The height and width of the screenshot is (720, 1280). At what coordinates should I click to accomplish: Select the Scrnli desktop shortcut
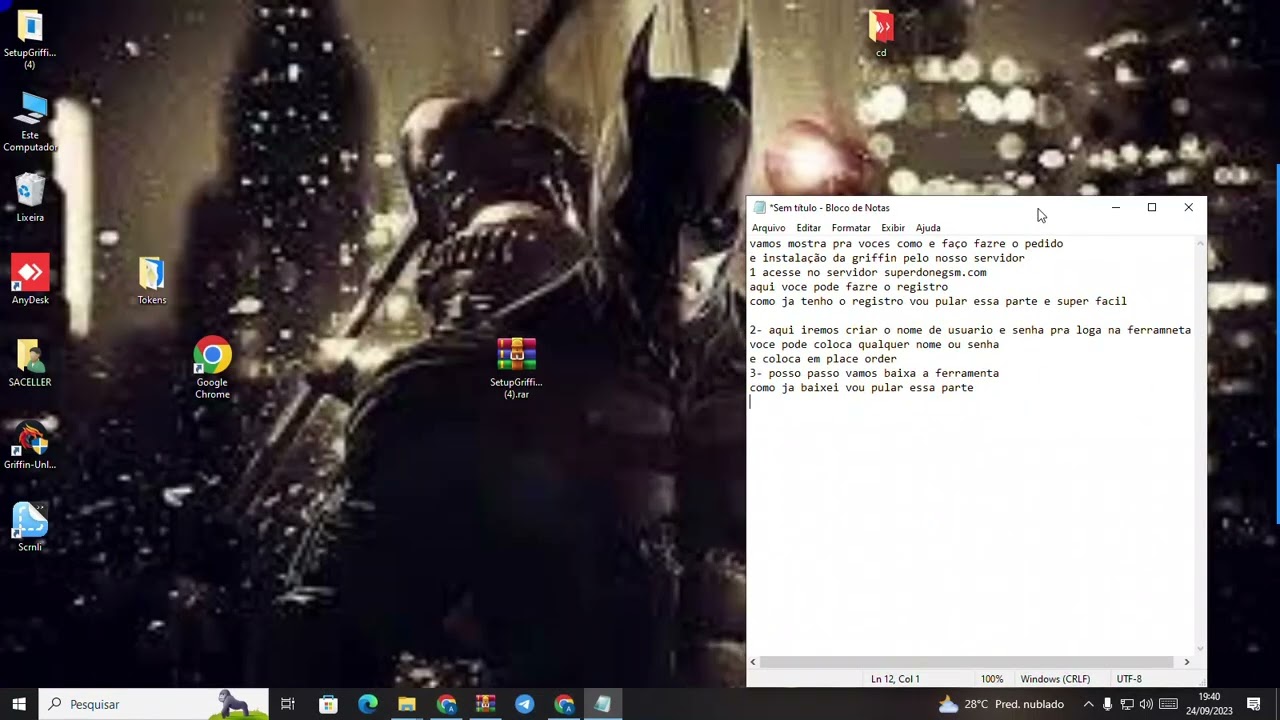pos(30,527)
